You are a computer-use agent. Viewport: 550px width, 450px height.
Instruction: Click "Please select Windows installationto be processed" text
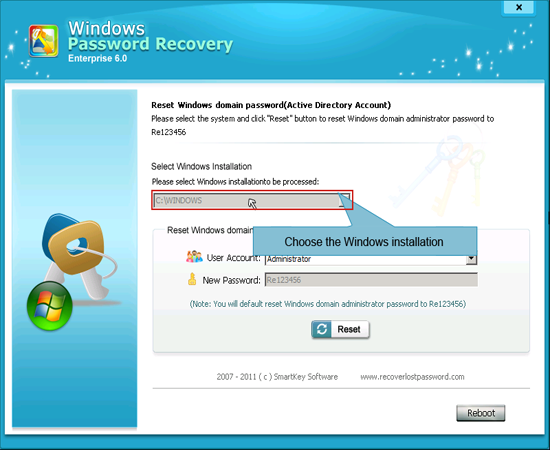[235, 182]
